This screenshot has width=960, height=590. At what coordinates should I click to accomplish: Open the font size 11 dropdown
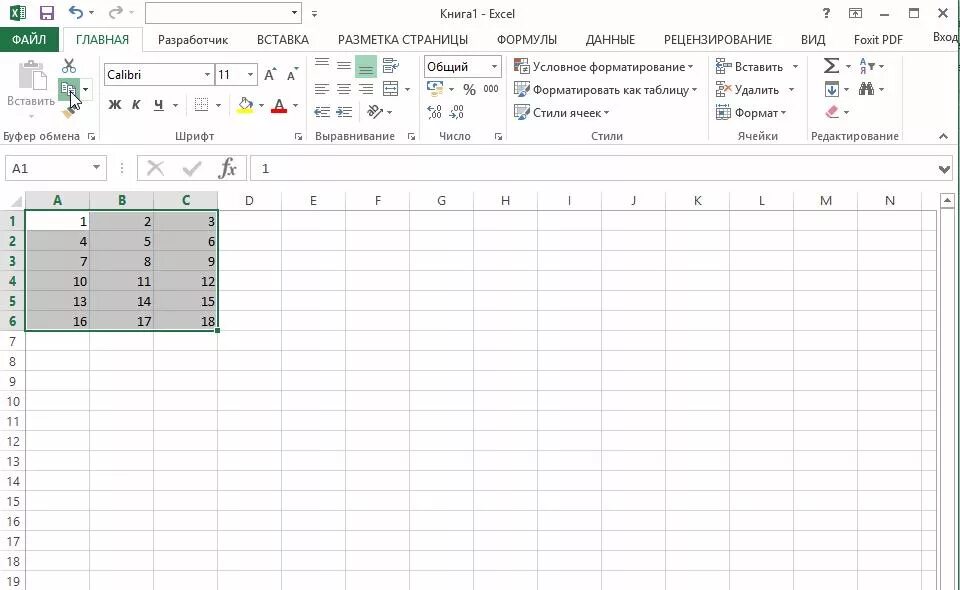[x=250, y=75]
